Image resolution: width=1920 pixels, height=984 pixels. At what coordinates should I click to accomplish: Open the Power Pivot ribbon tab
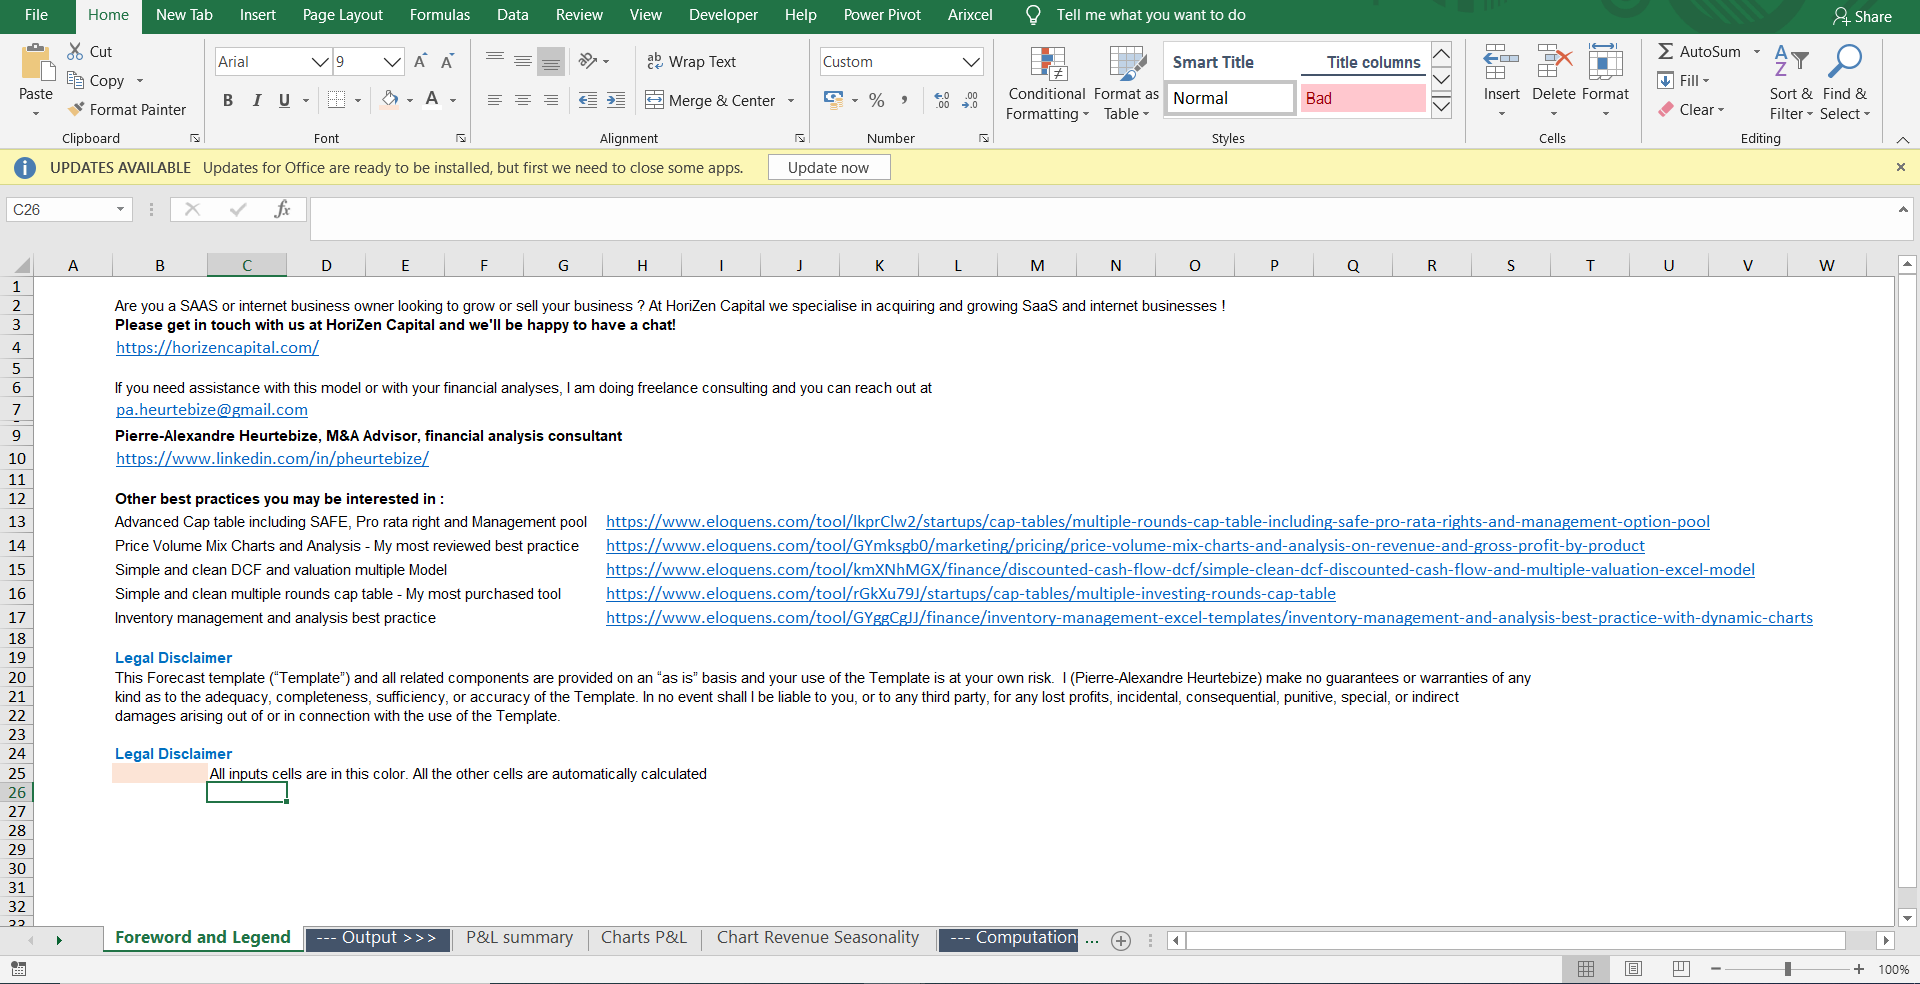(x=882, y=15)
